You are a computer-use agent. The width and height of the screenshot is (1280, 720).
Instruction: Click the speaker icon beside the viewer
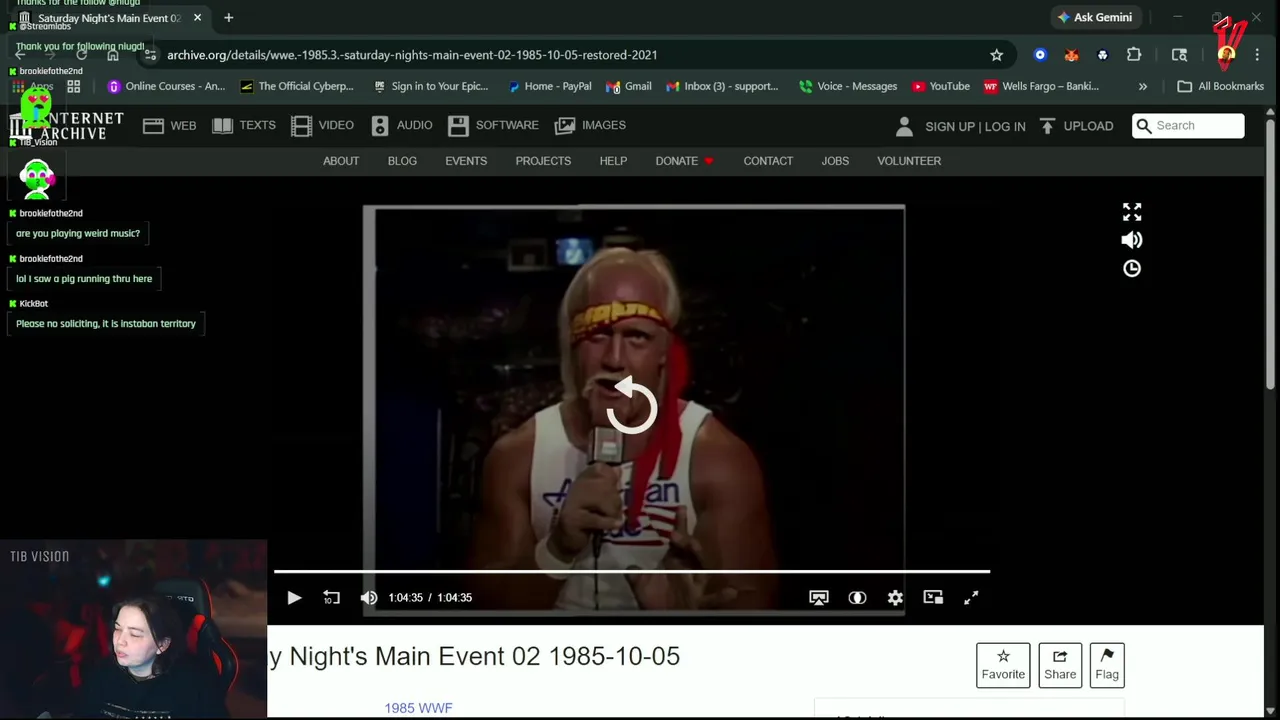[x=1132, y=240]
